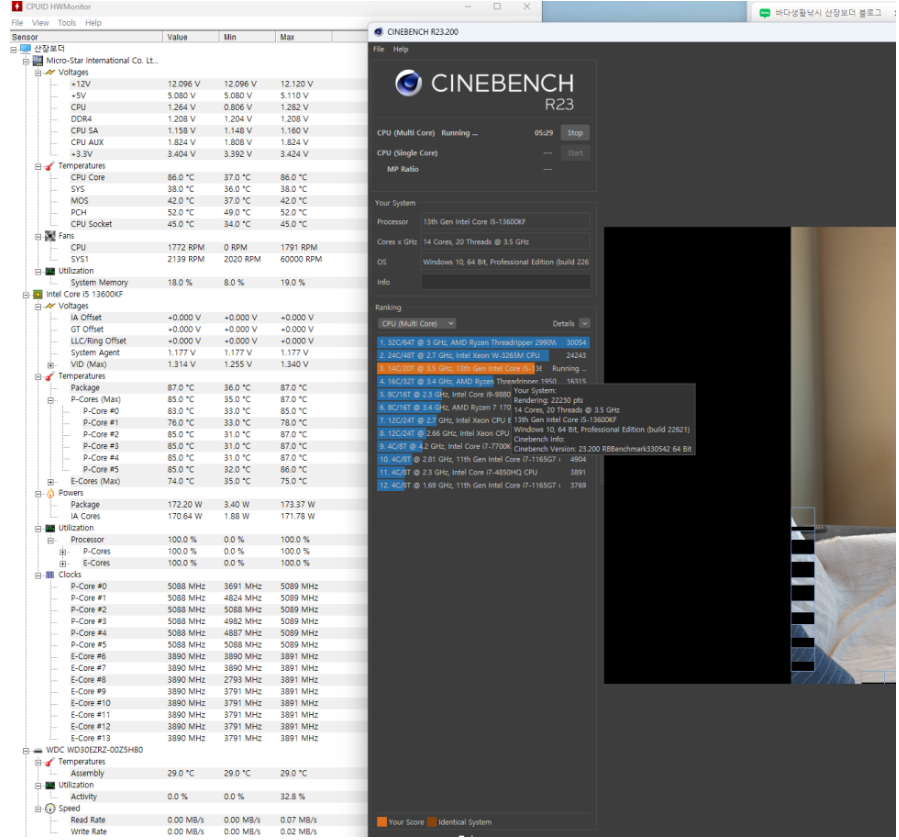Screen dimensions: 899x840
Task: Click the Intel Core i5 CPU icon
Action: click(x=38, y=295)
